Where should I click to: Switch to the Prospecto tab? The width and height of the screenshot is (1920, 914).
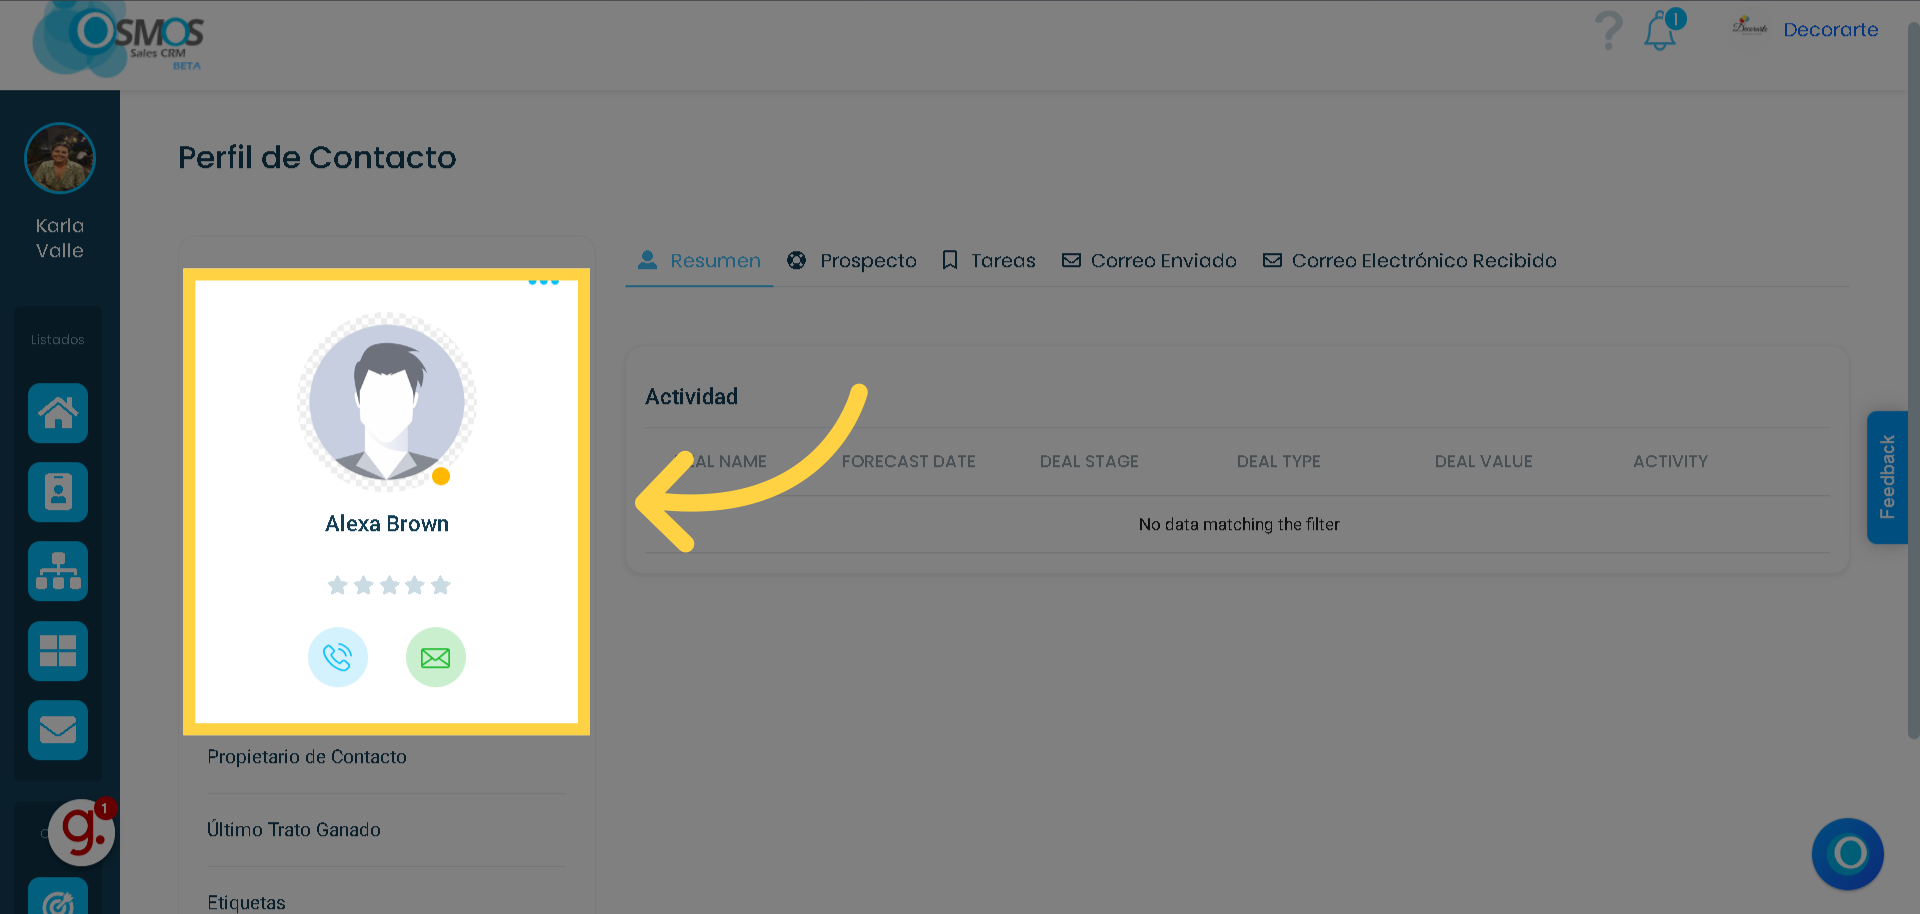click(852, 261)
